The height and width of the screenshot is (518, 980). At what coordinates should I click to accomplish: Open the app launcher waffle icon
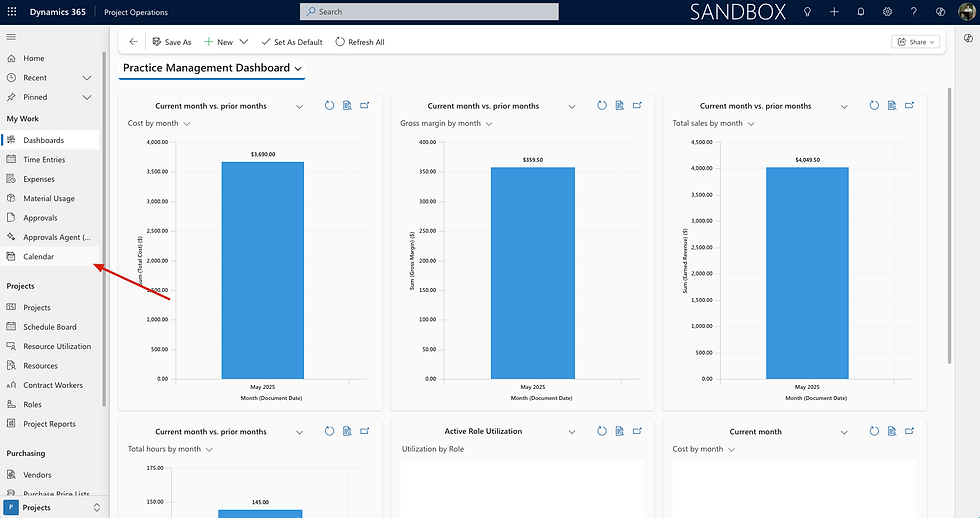(x=12, y=12)
